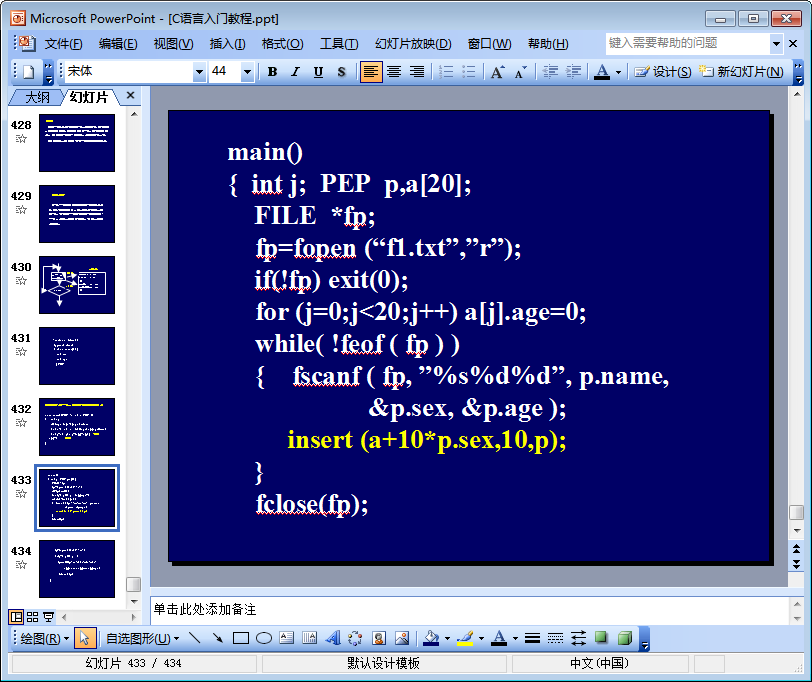Toggle text shadow formatting

[341, 72]
